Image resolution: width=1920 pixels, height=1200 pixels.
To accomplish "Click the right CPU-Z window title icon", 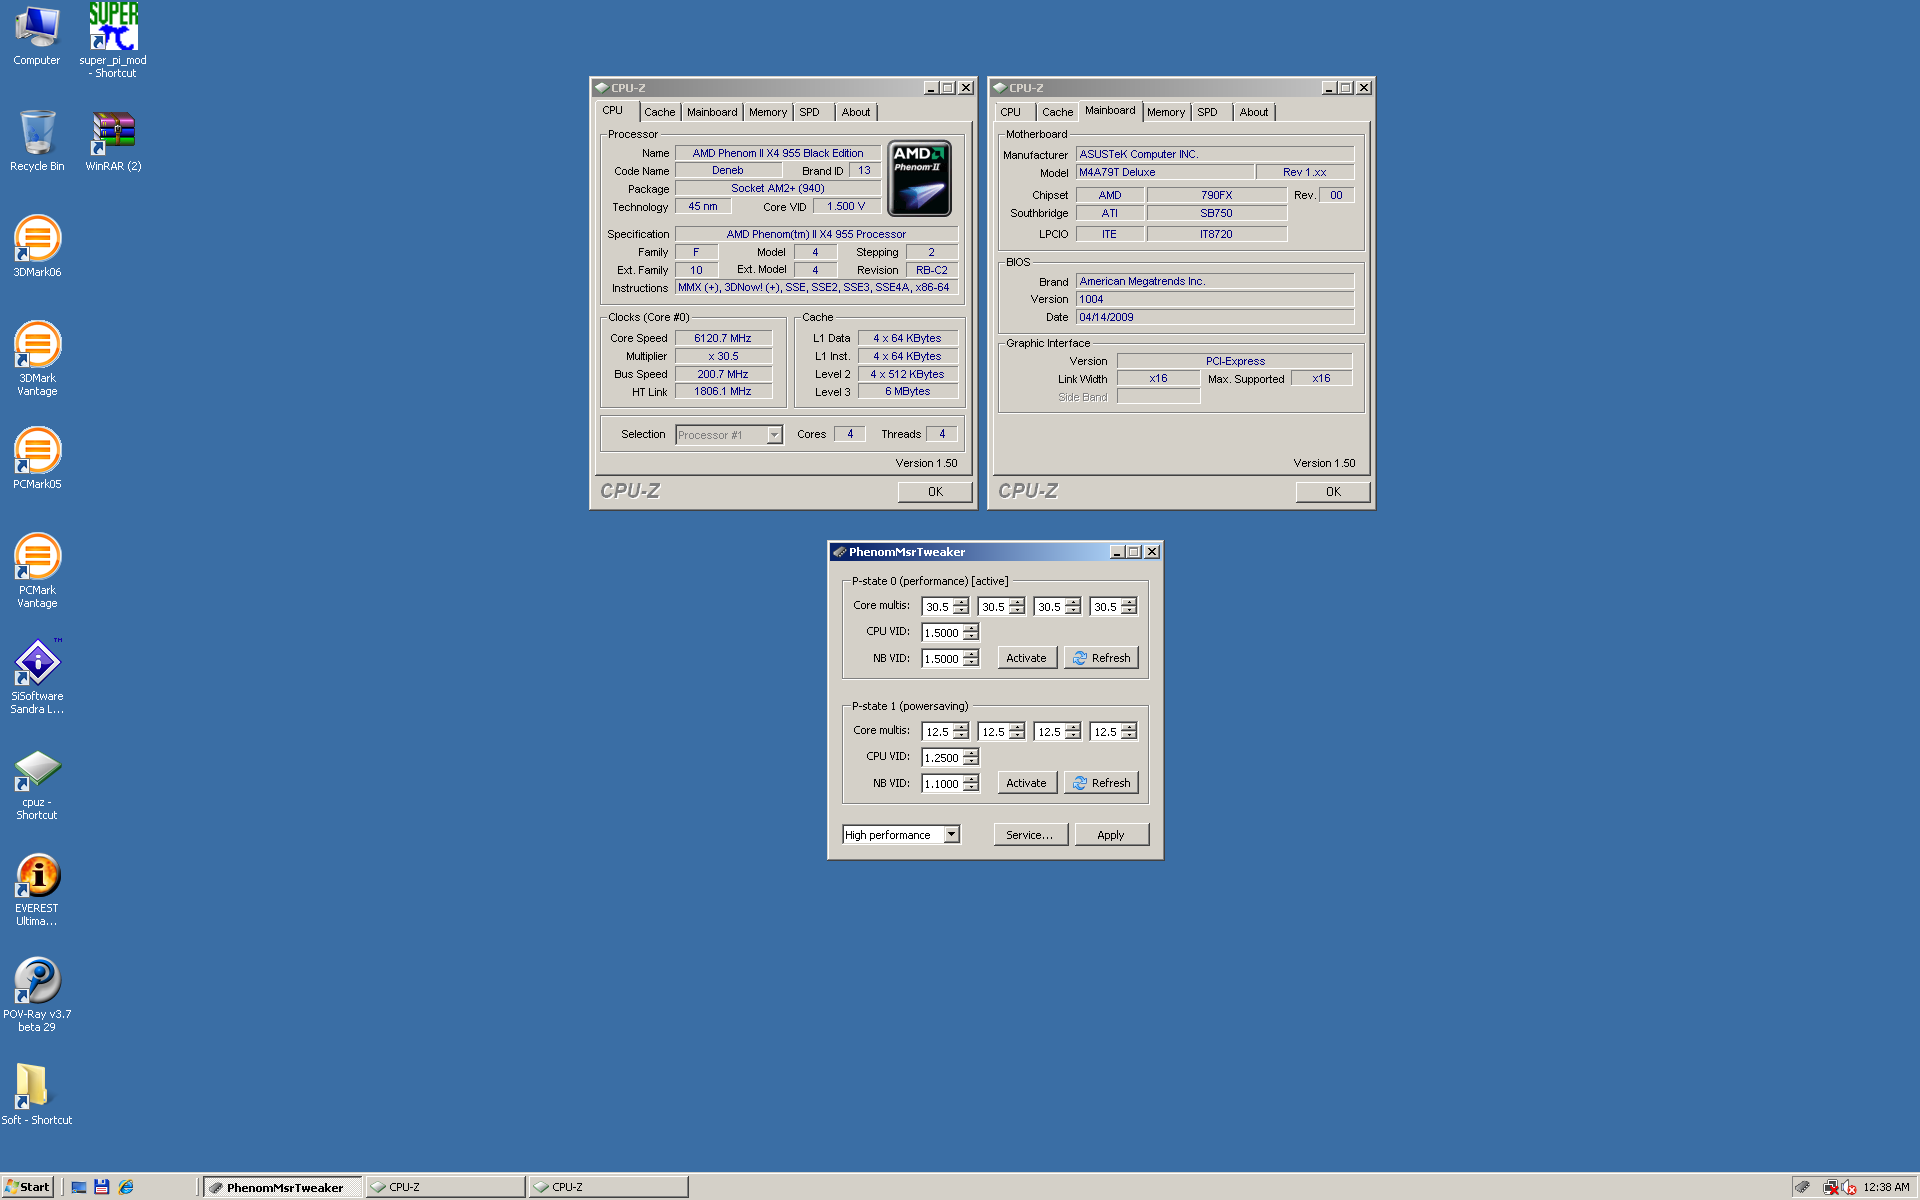I will click(x=999, y=88).
